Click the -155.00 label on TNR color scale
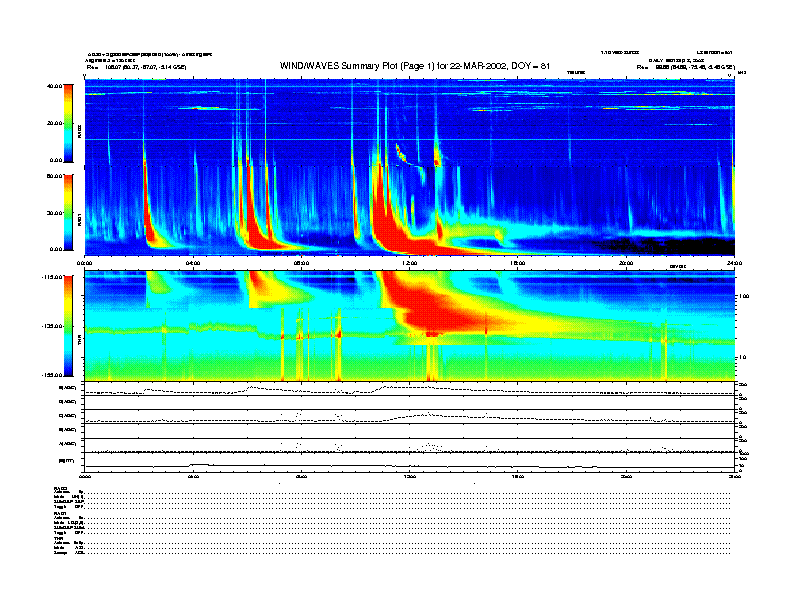The width and height of the screenshot is (792, 612). click(52, 375)
